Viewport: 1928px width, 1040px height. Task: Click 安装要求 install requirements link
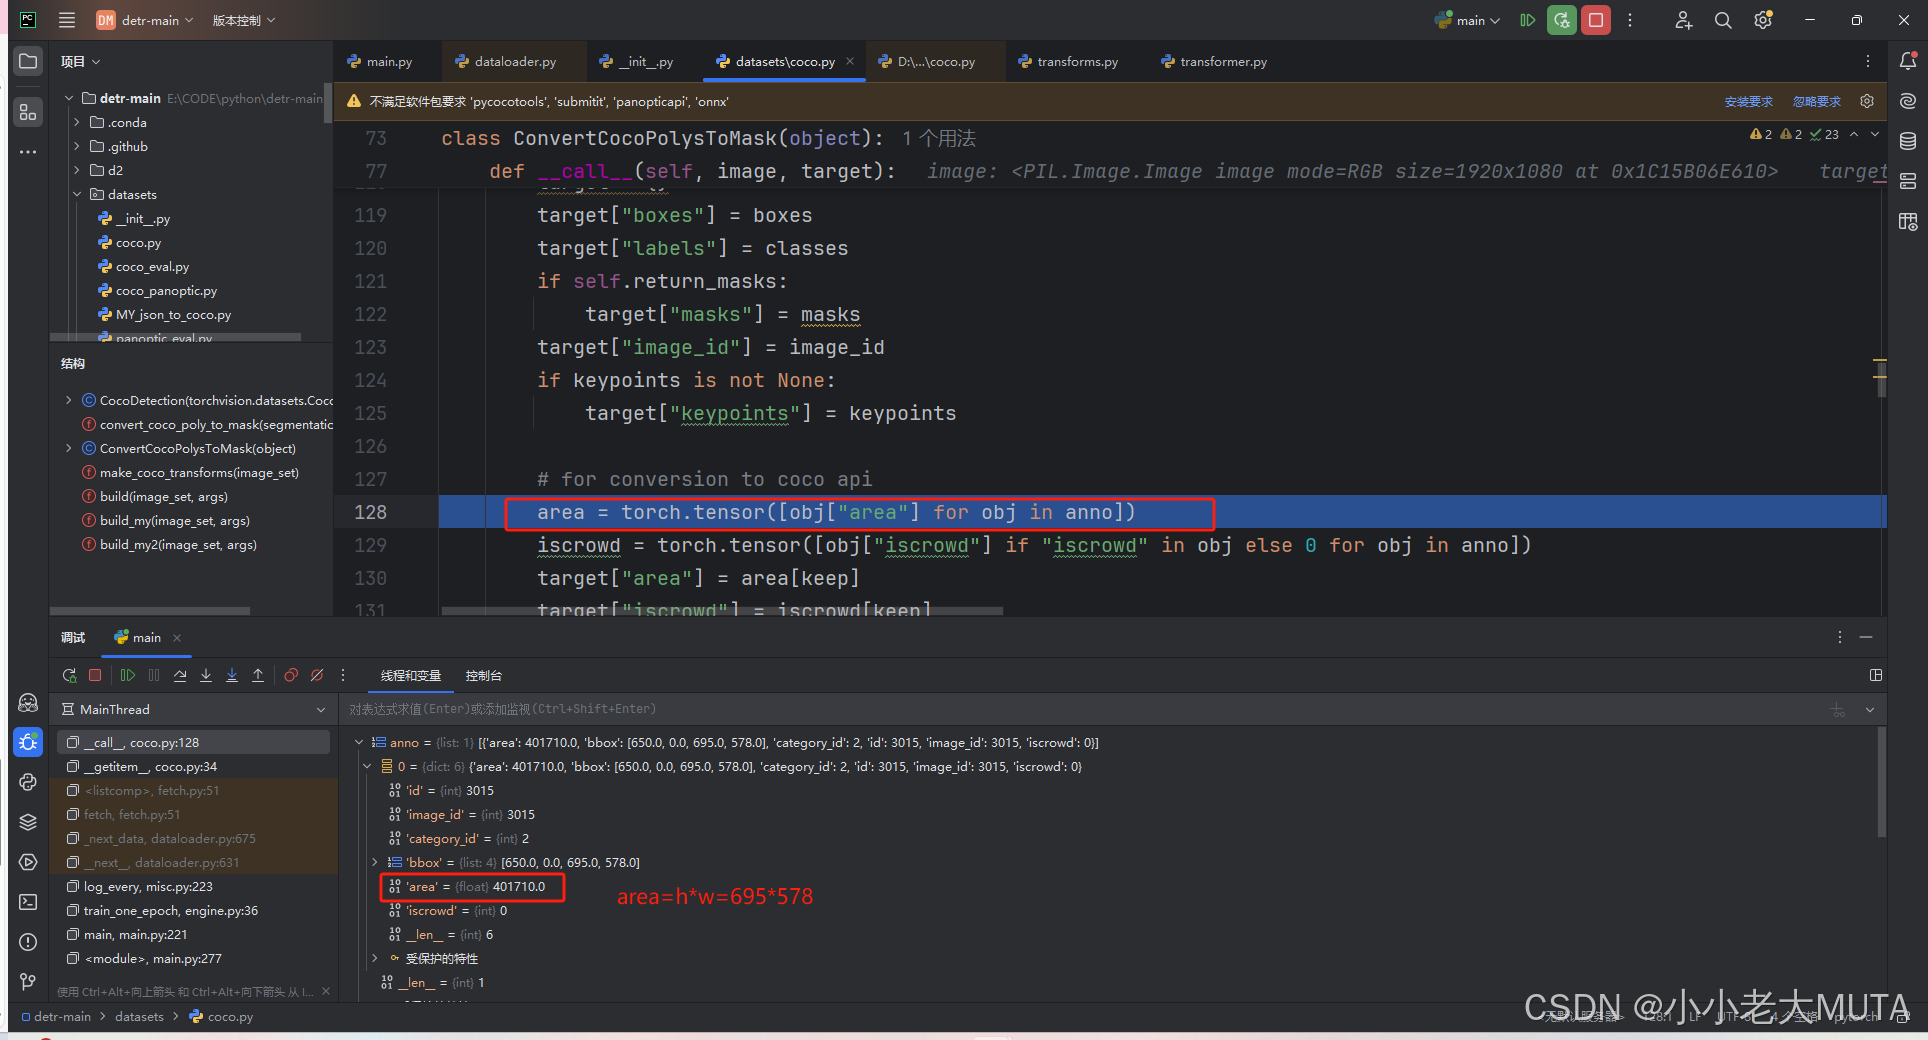[x=1748, y=101]
